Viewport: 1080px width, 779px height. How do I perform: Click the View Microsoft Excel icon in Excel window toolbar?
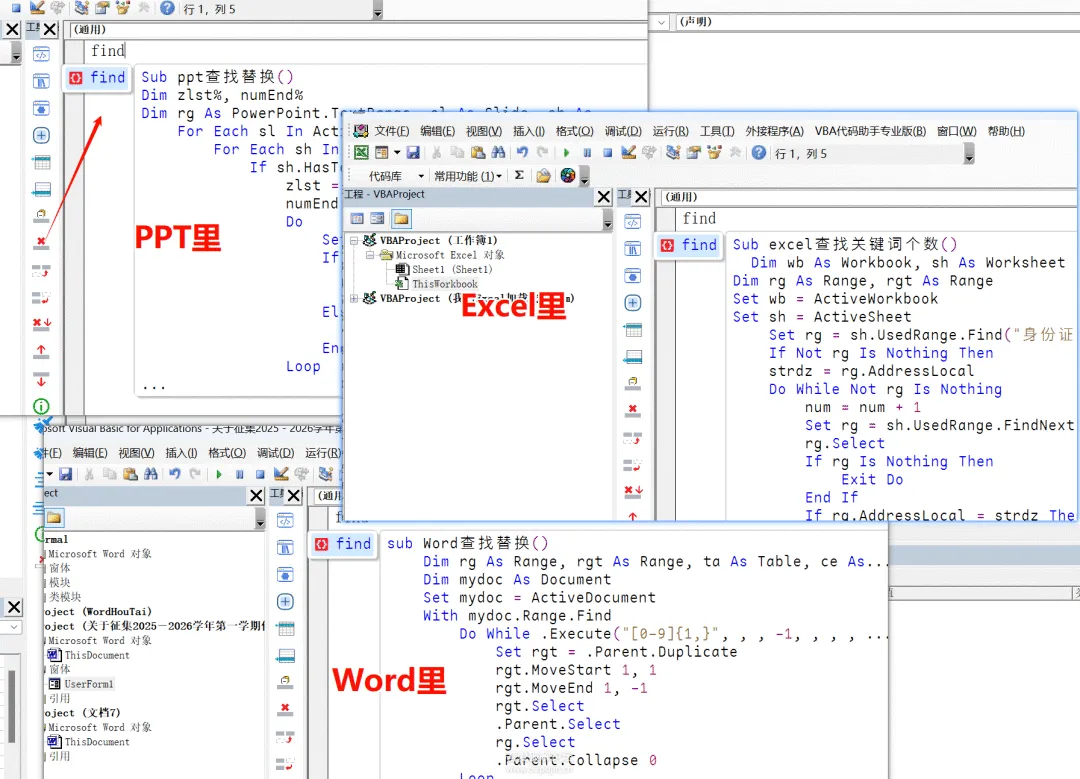tap(362, 153)
